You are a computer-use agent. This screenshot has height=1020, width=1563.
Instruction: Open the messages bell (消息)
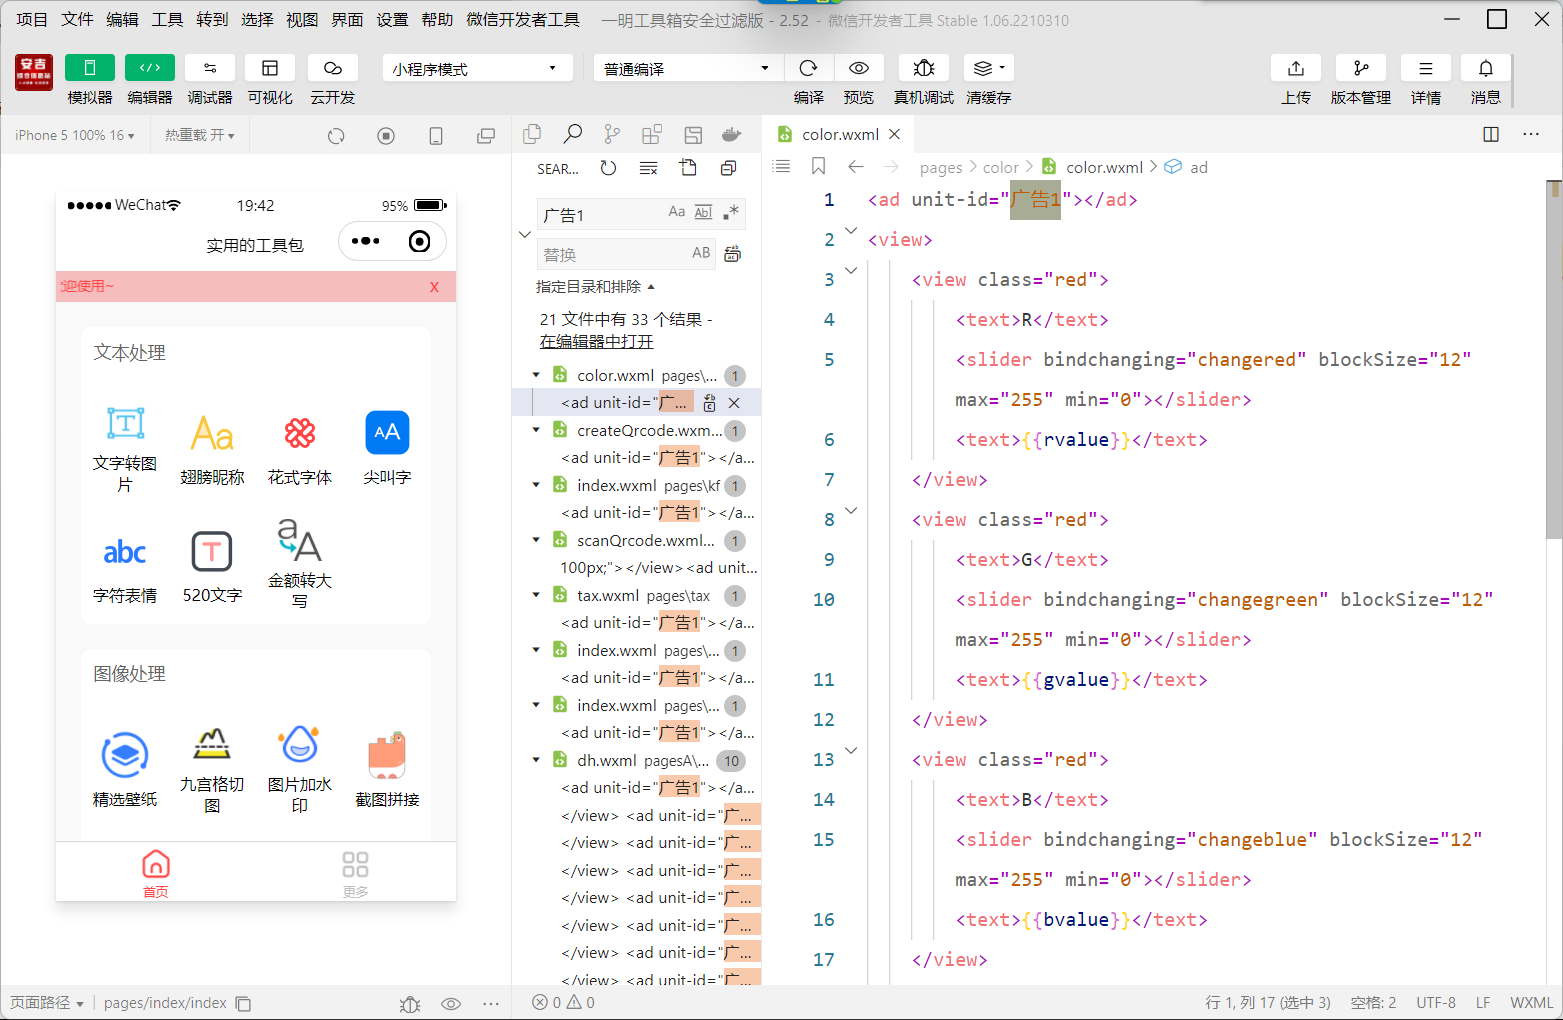pos(1486,68)
